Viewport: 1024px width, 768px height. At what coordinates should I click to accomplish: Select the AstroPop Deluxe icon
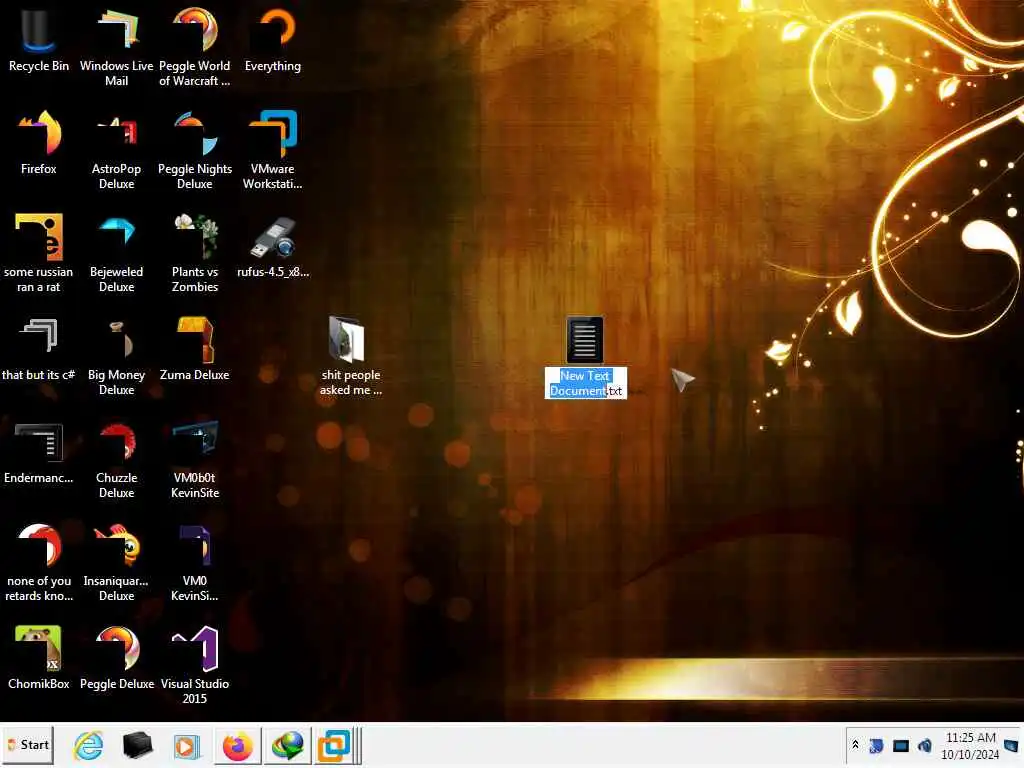click(x=116, y=149)
